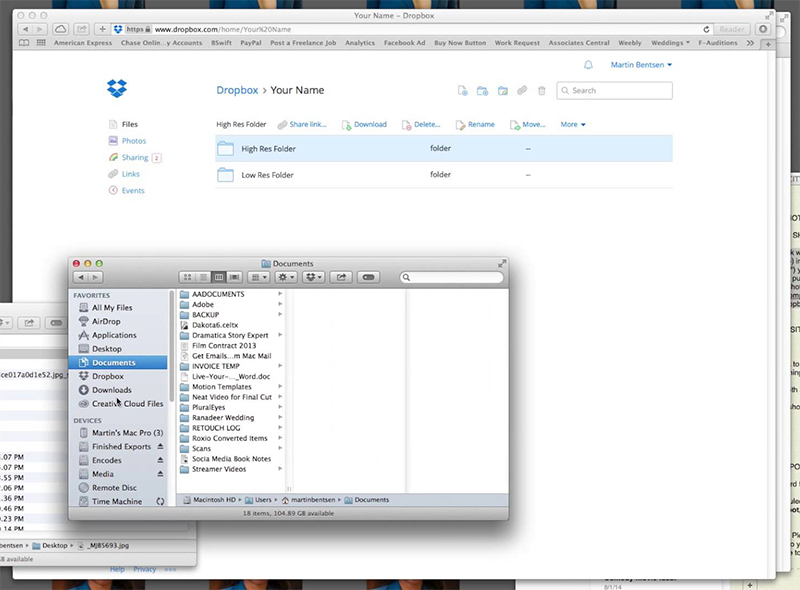Click the Finder search field
The image size is (800, 590).
pyautogui.click(x=452, y=277)
